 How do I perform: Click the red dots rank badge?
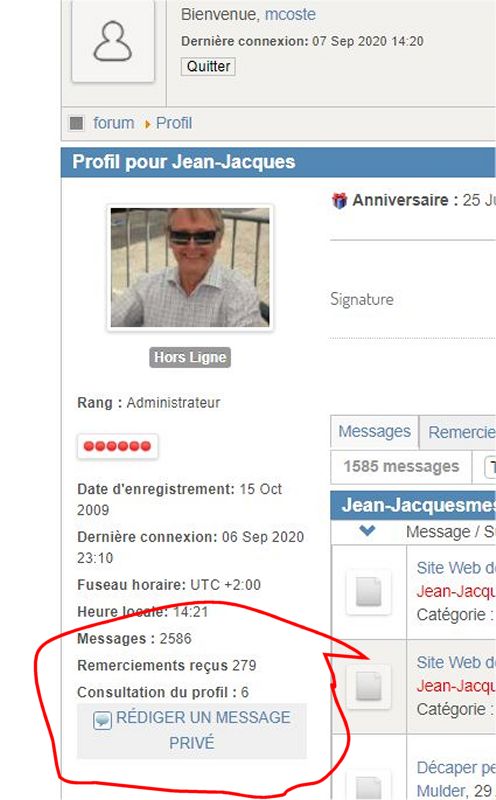point(117,446)
